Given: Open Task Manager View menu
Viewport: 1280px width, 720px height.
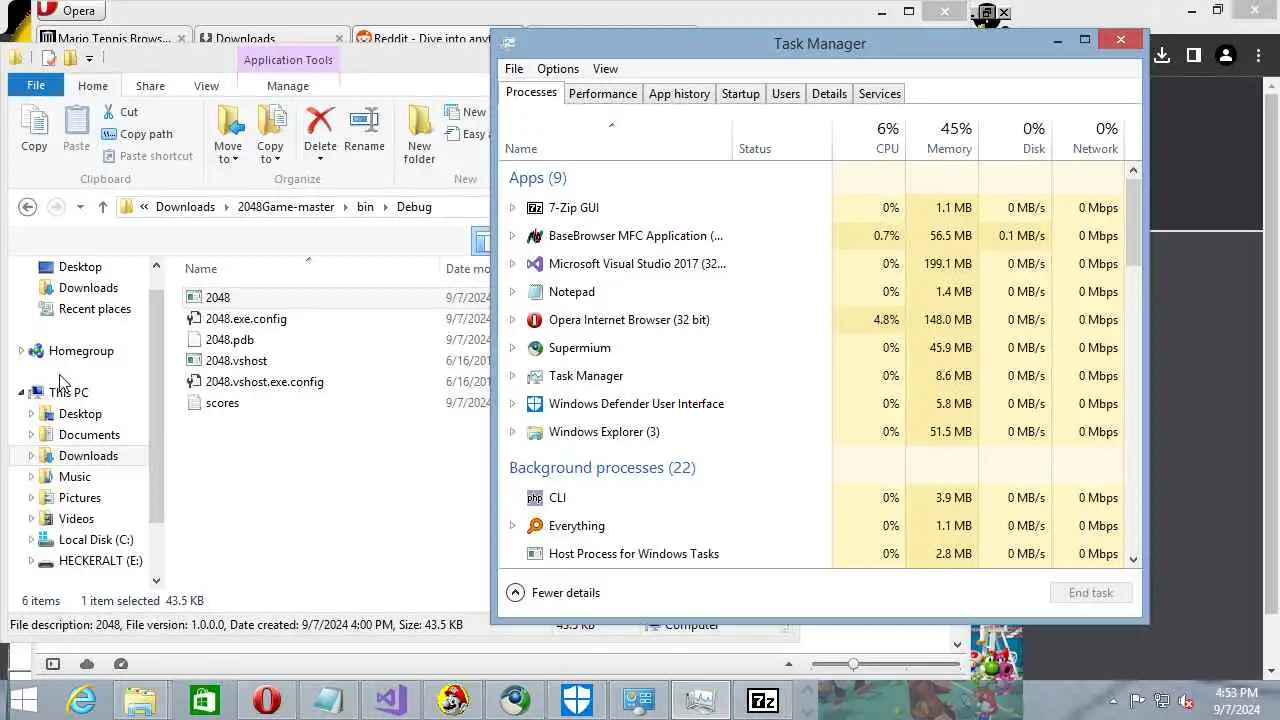Looking at the screenshot, I should [x=605, y=69].
